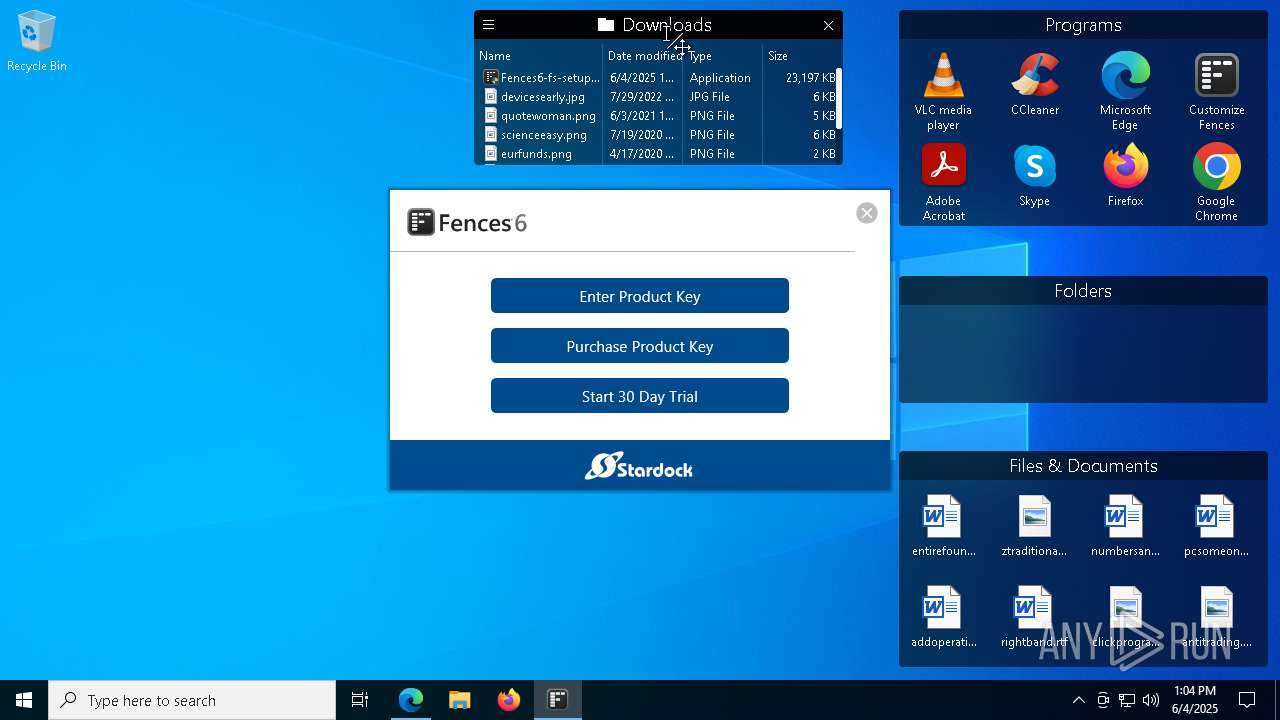The height and width of the screenshot is (720, 1280).
Task: Open the volume control in tray
Action: coord(1151,700)
